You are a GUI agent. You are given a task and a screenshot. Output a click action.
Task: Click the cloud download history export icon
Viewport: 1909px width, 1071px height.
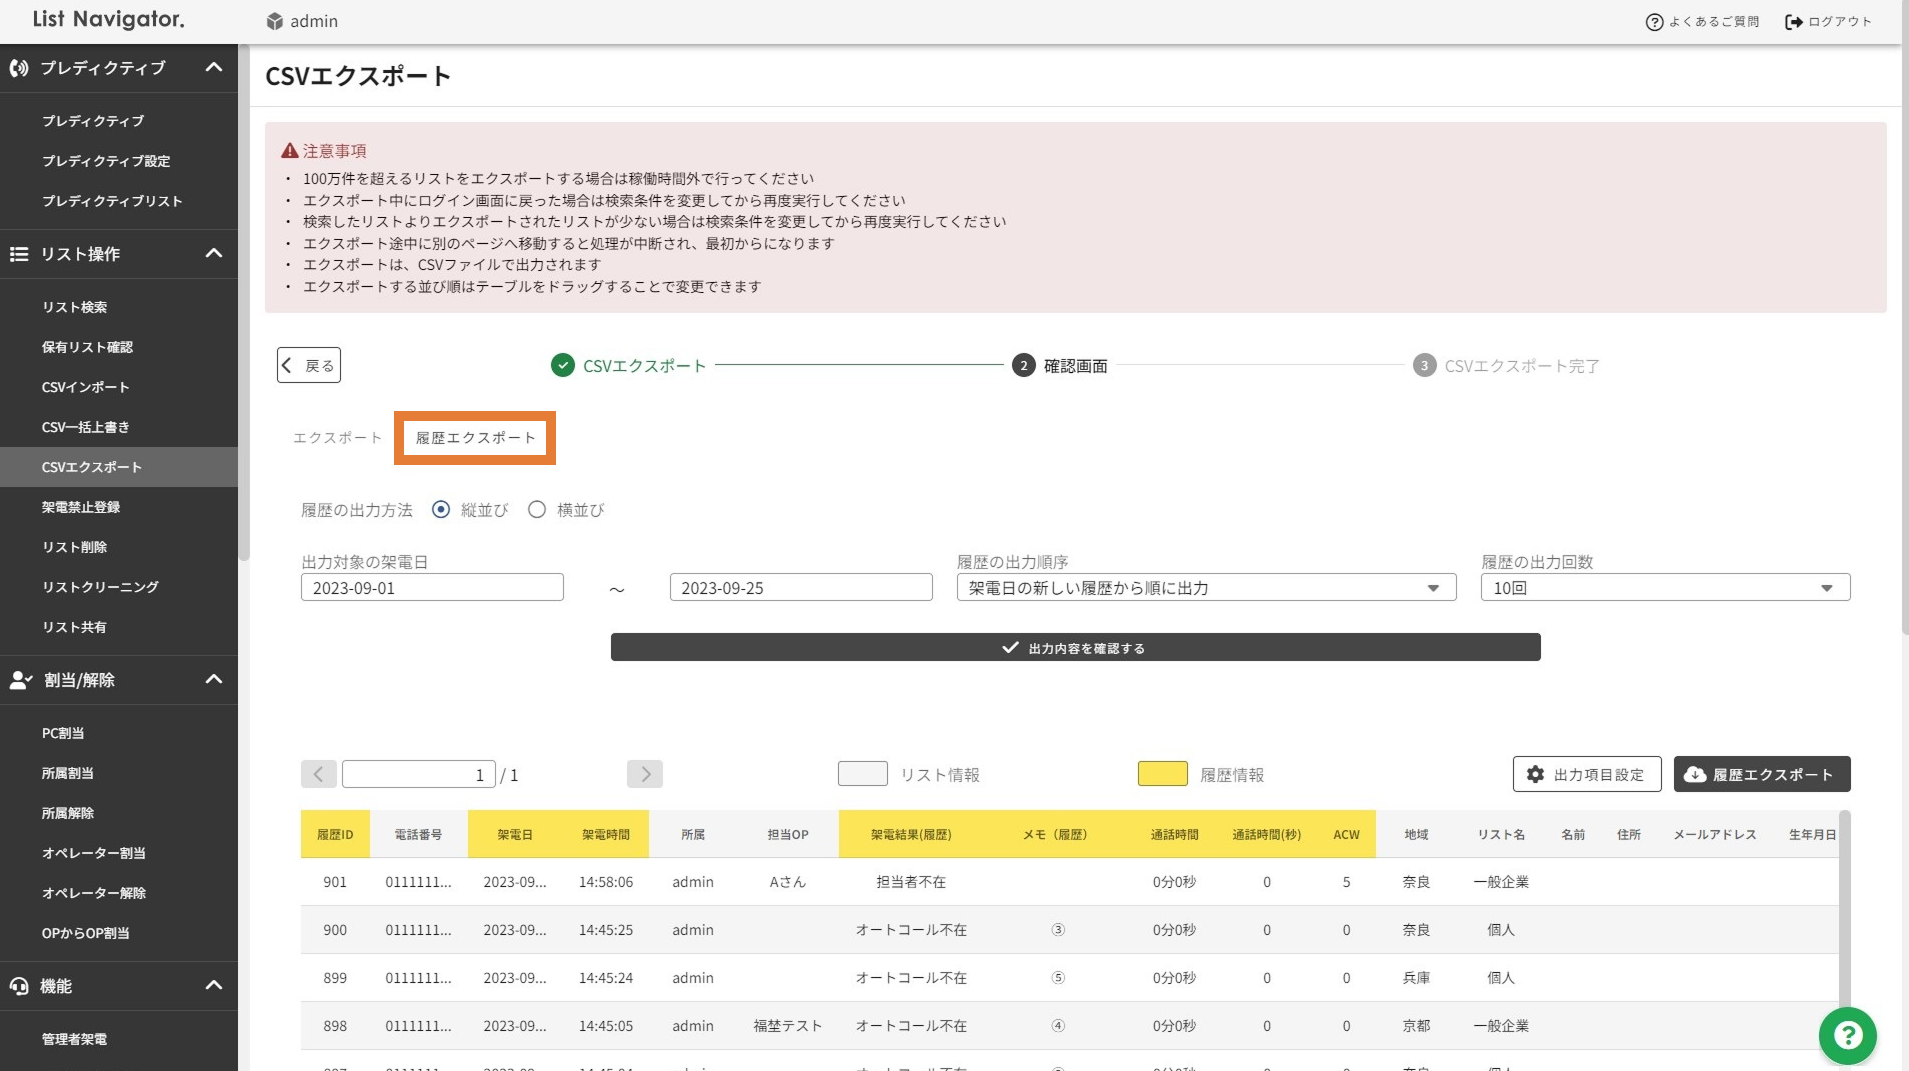pos(1695,774)
